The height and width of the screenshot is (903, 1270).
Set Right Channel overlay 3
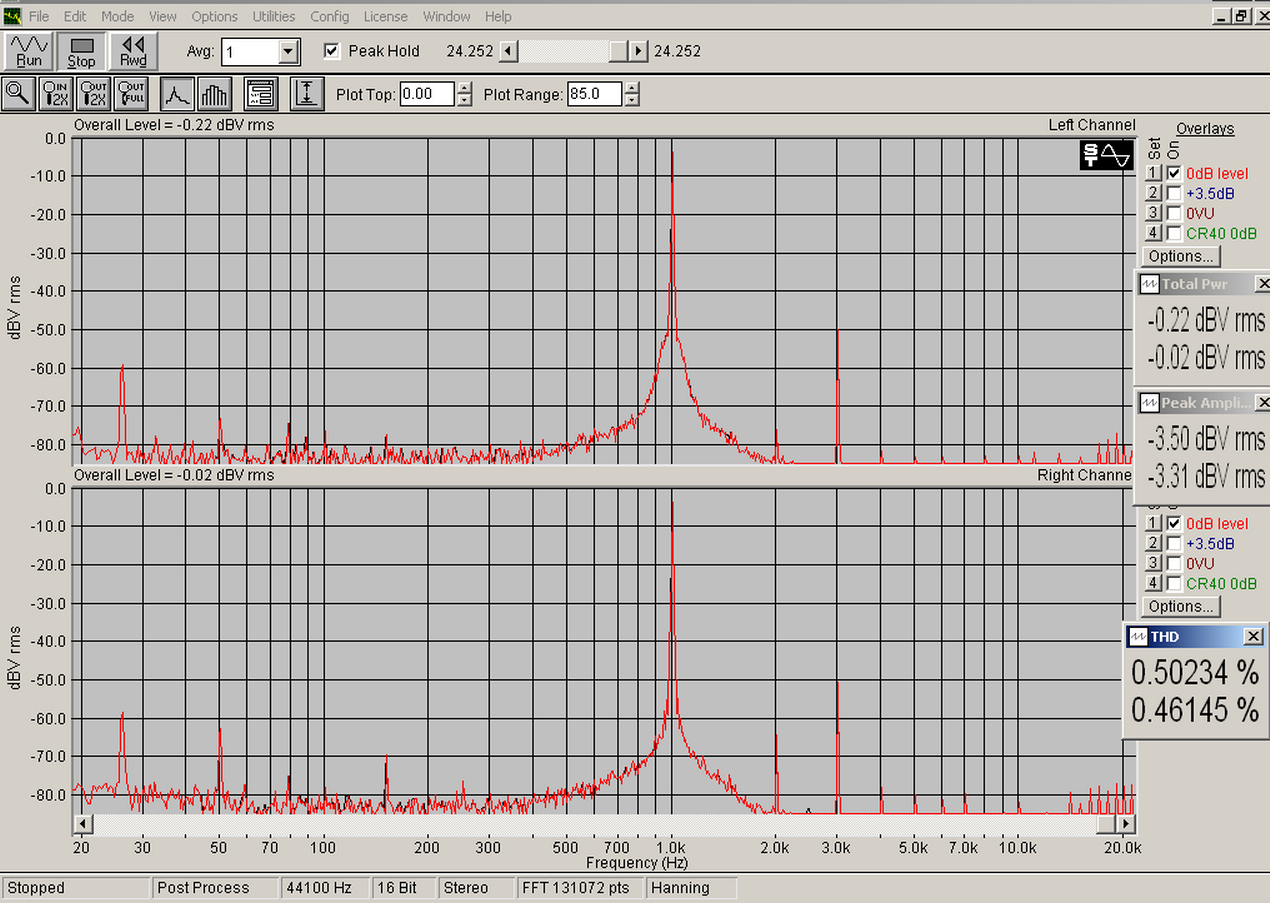point(1153,563)
